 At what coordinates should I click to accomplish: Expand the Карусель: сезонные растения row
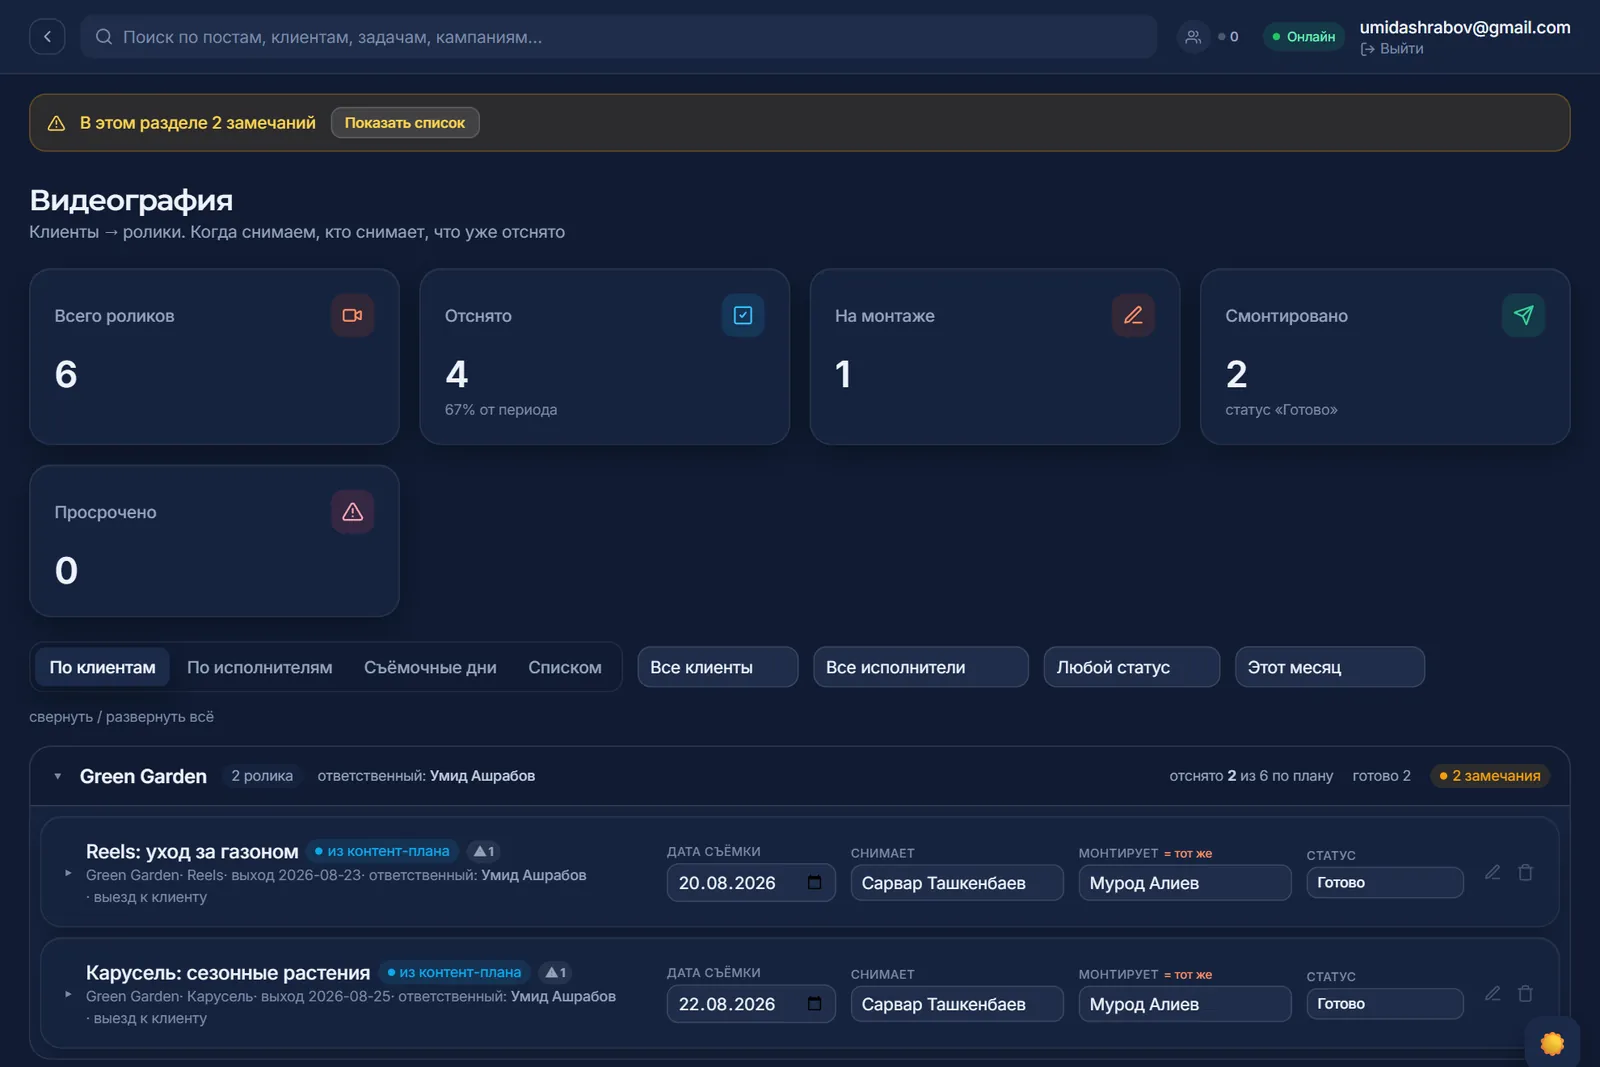tap(68, 994)
